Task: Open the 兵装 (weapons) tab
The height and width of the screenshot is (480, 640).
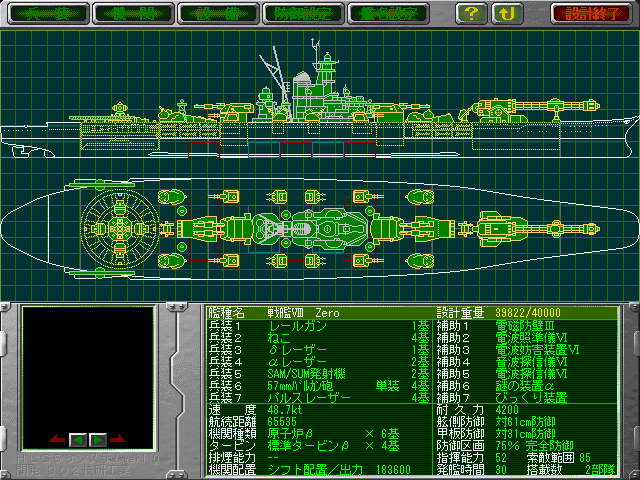Action: 48,14
